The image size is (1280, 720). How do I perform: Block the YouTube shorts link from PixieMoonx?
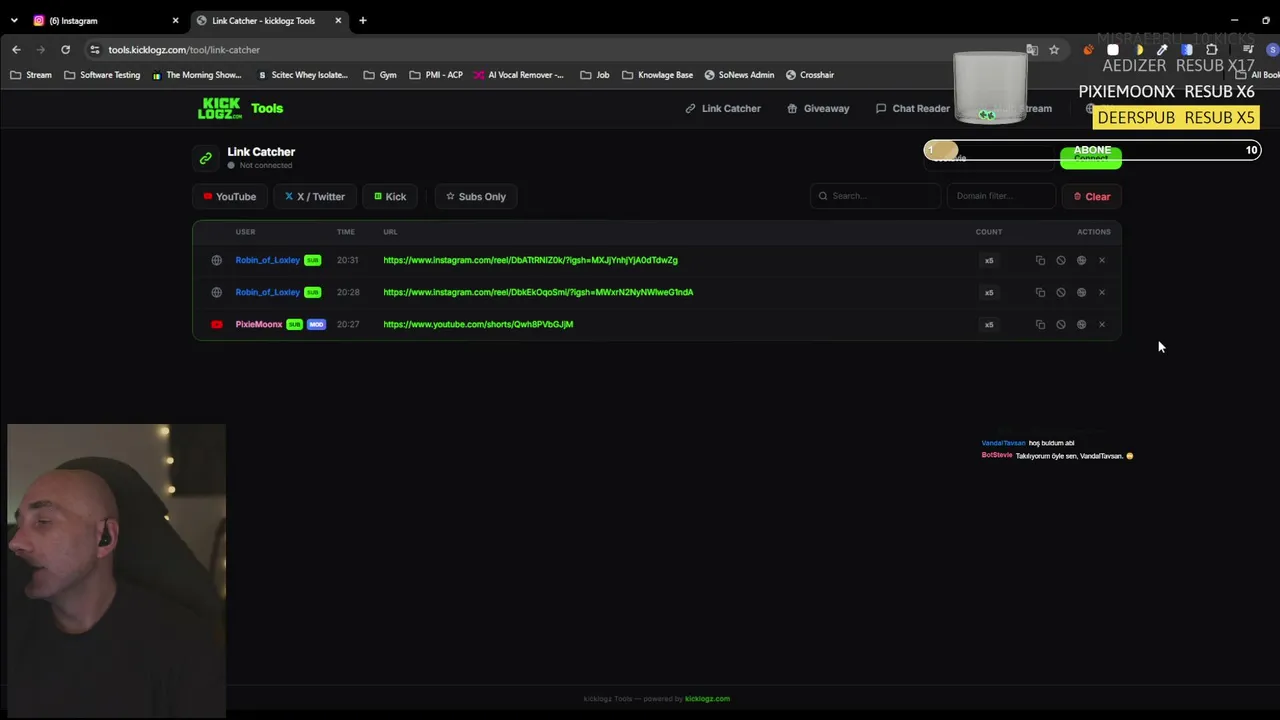coord(1061,324)
